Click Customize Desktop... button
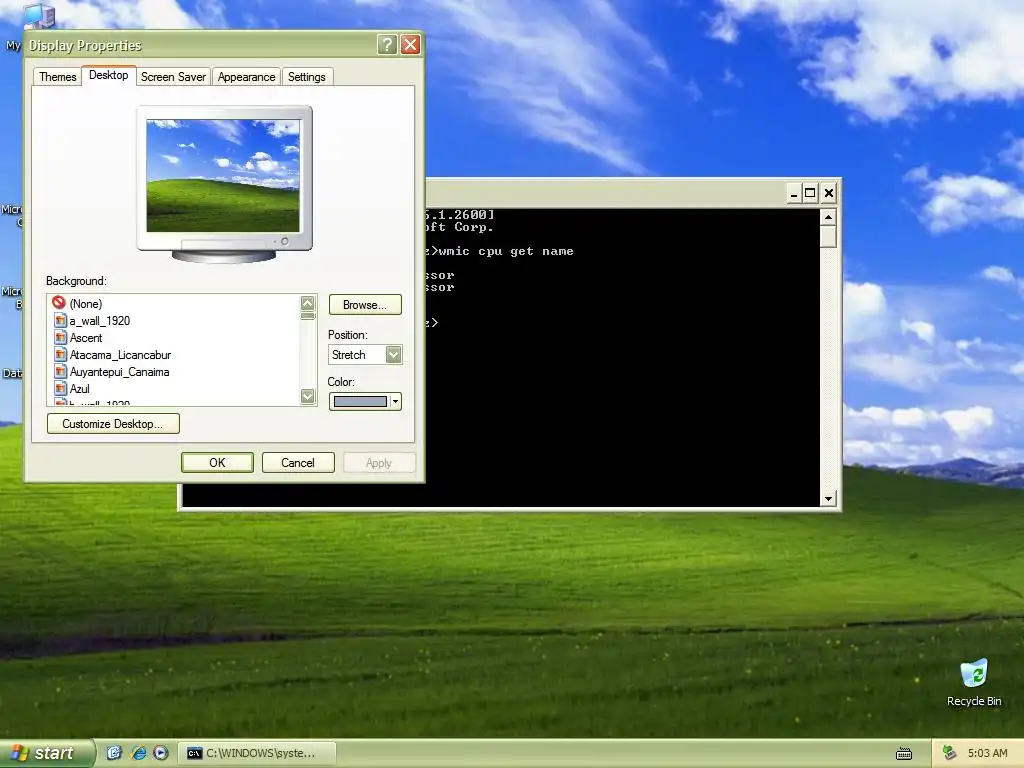The height and width of the screenshot is (768, 1024). click(113, 424)
